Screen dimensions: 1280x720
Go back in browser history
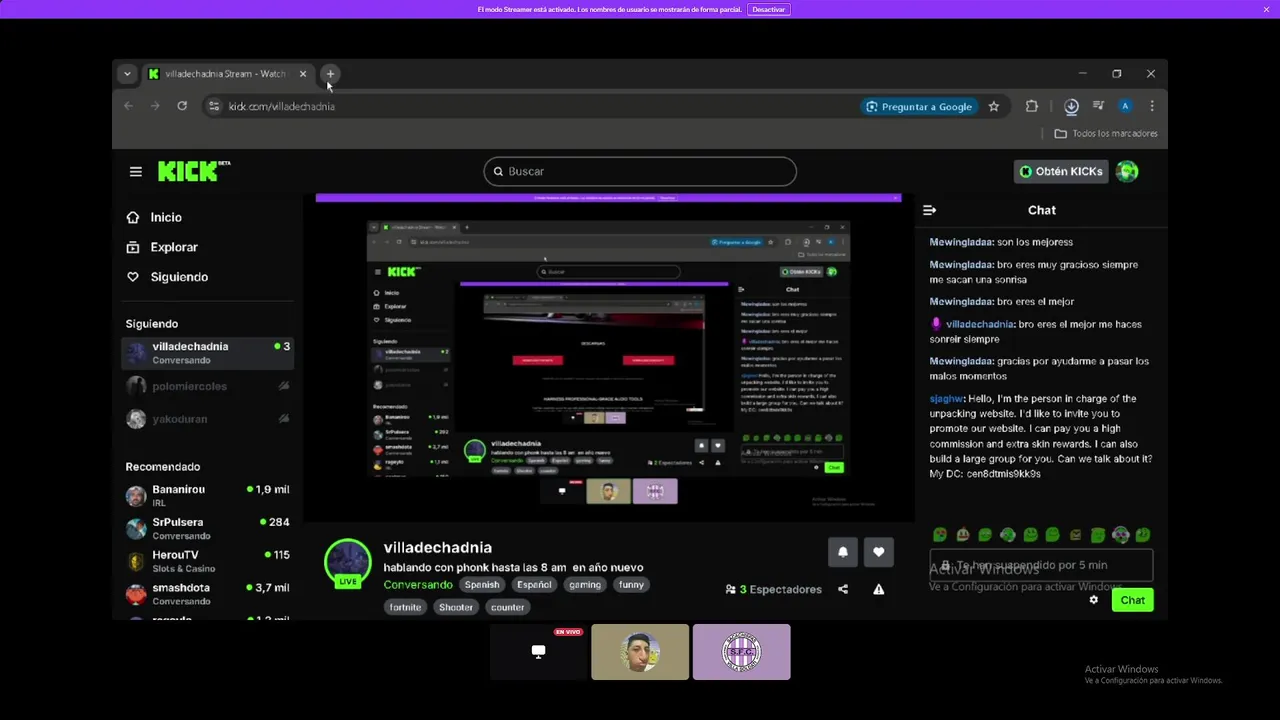coord(128,106)
